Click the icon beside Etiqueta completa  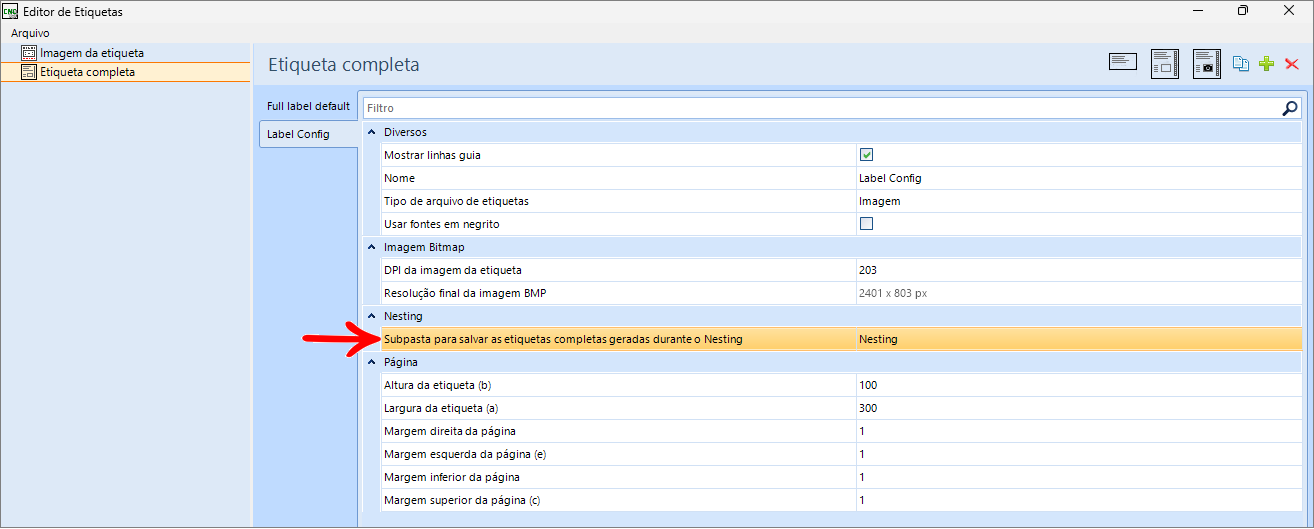click(29, 72)
